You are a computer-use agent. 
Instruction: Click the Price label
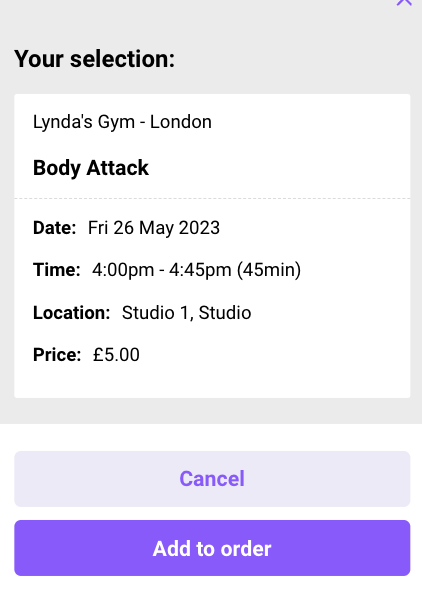coord(57,355)
